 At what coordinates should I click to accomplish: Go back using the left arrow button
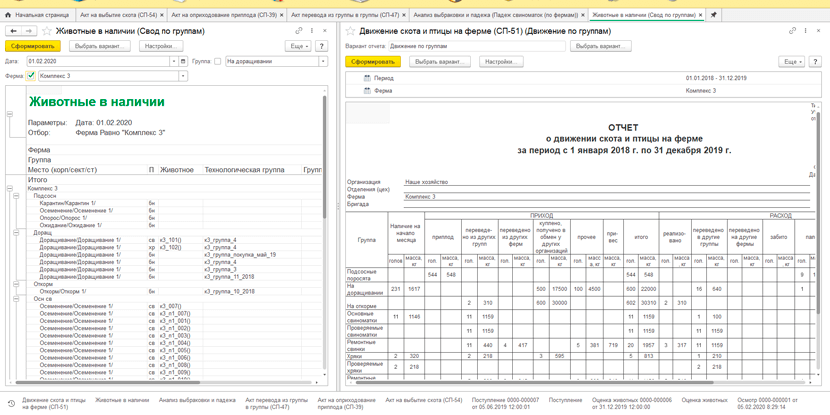click(13, 31)
